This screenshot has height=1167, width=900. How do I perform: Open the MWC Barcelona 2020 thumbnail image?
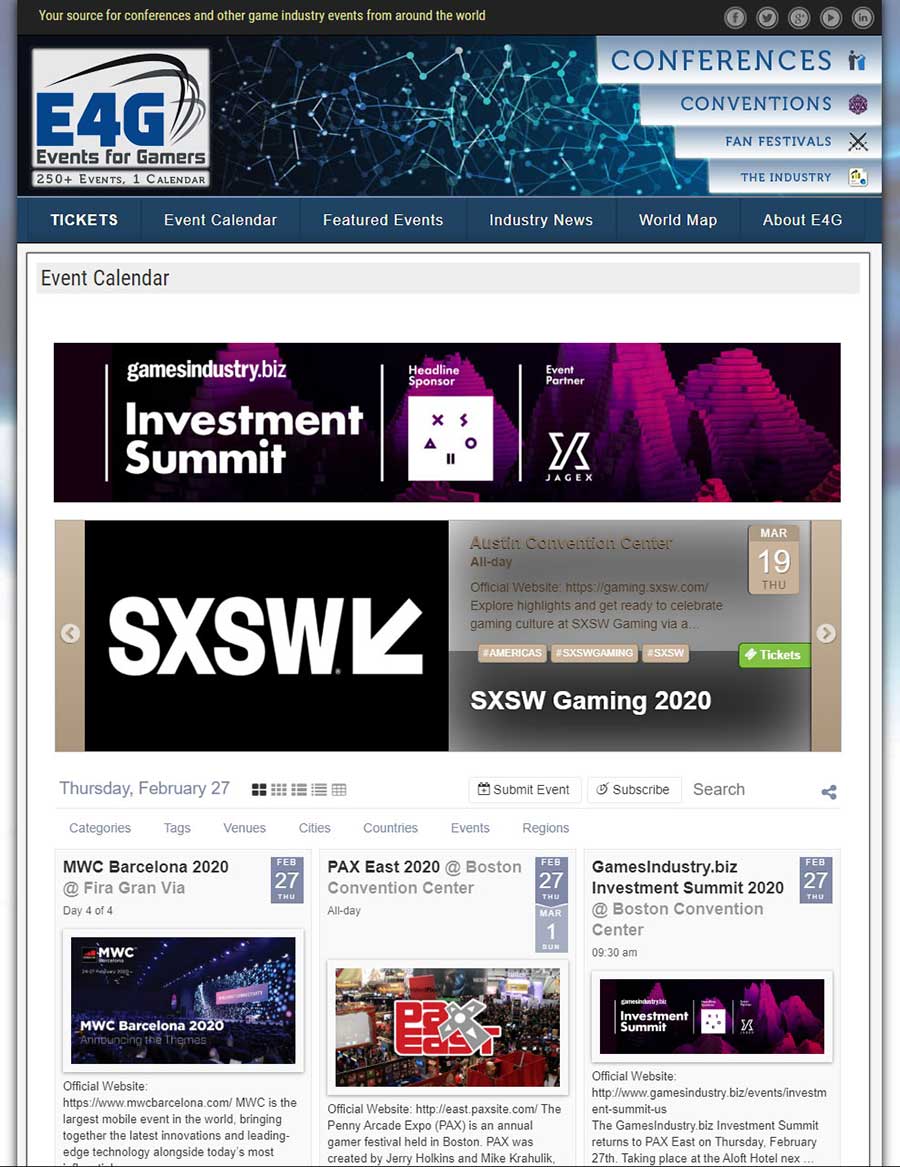[x=183, y=1000]
